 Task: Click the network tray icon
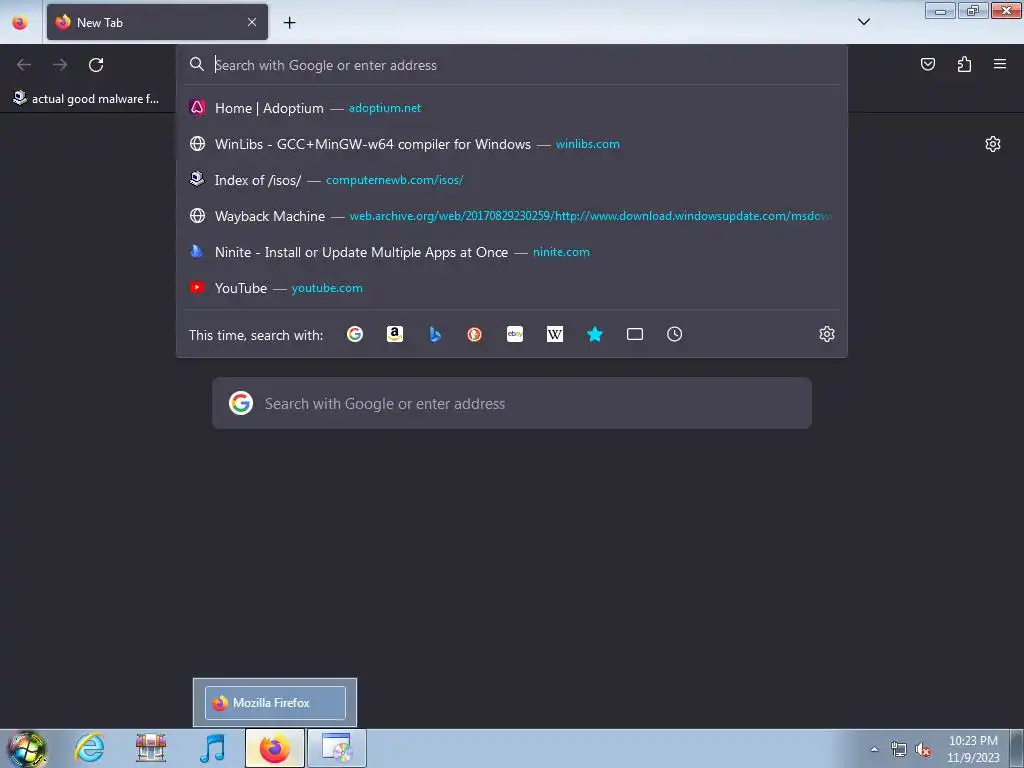click(x=899, y=750)
